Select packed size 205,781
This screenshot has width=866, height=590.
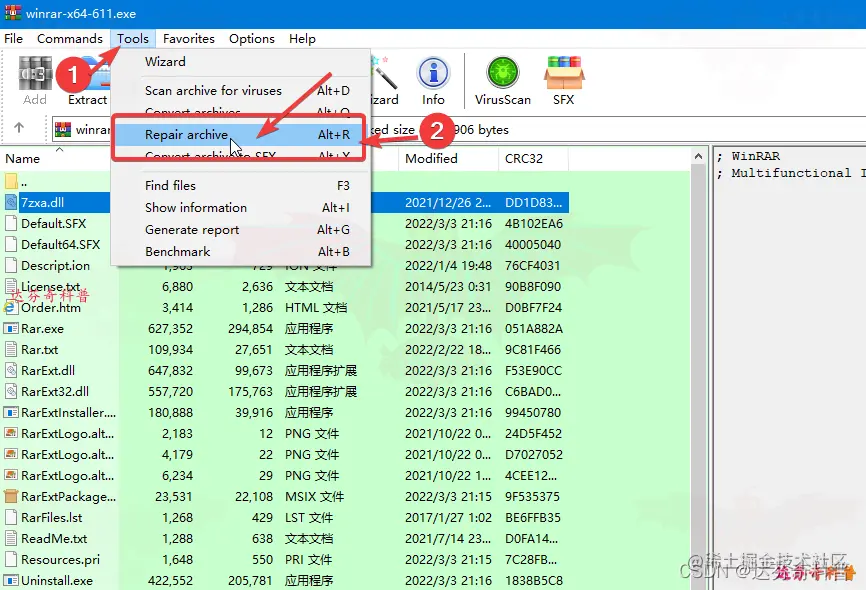(x=250, y=581)
